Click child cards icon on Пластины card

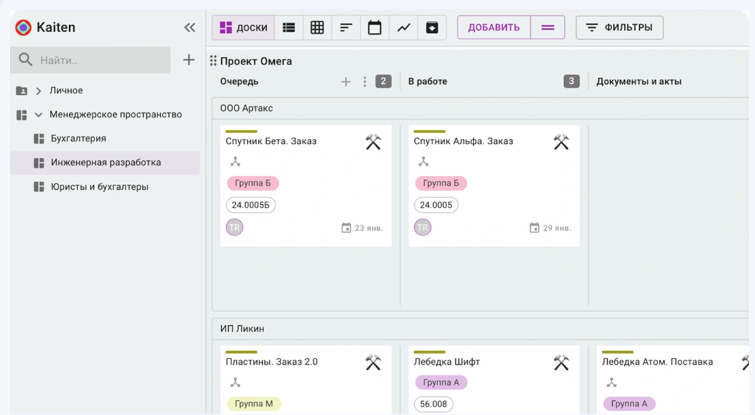(x=235, y=383)
